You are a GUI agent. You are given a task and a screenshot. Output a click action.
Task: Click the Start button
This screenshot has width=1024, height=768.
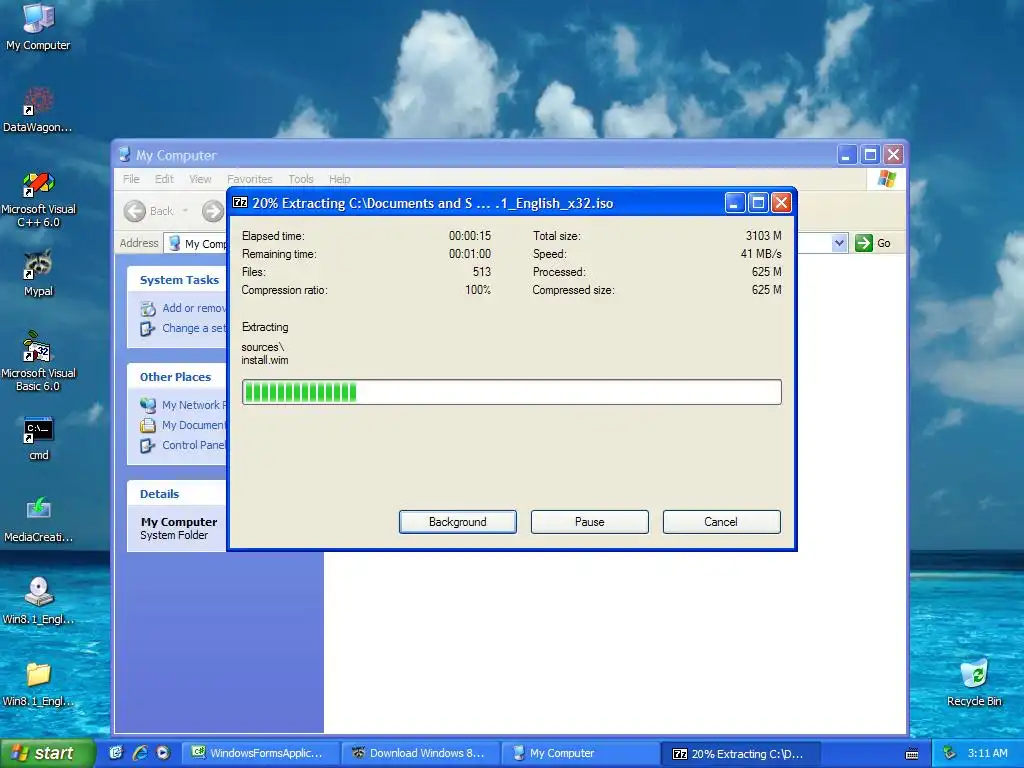(46, 753)
